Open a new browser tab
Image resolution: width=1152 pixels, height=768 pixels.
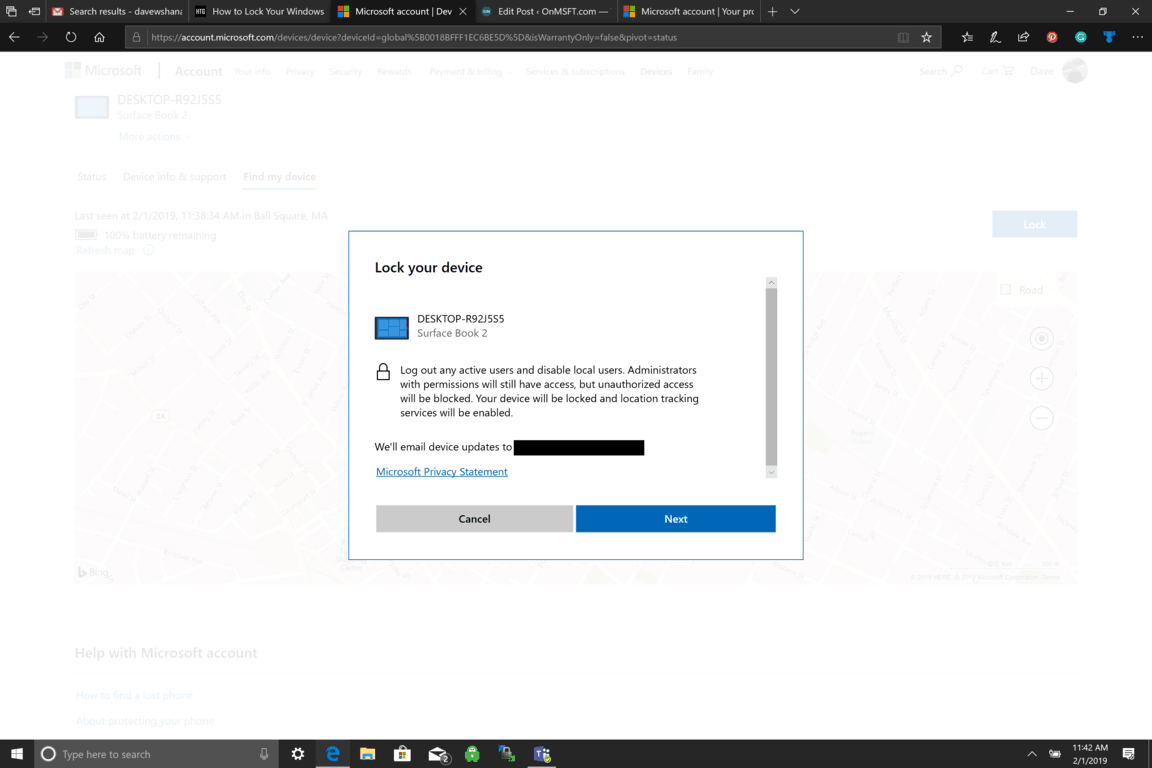[772, 11]
